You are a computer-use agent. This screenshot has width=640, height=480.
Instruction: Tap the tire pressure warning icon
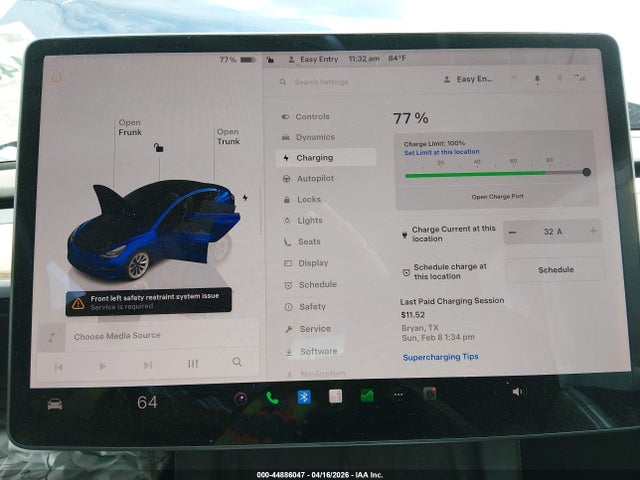tap(56, 77)
